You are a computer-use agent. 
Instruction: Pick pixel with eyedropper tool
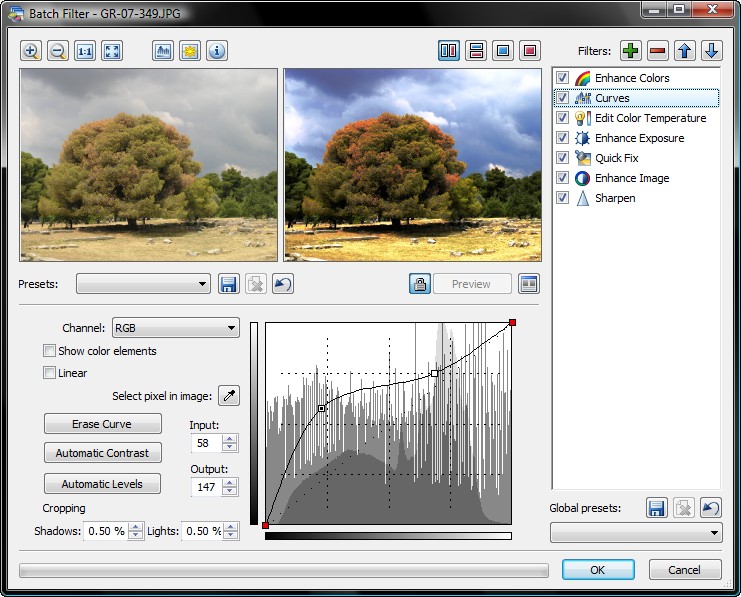point(229,396)
